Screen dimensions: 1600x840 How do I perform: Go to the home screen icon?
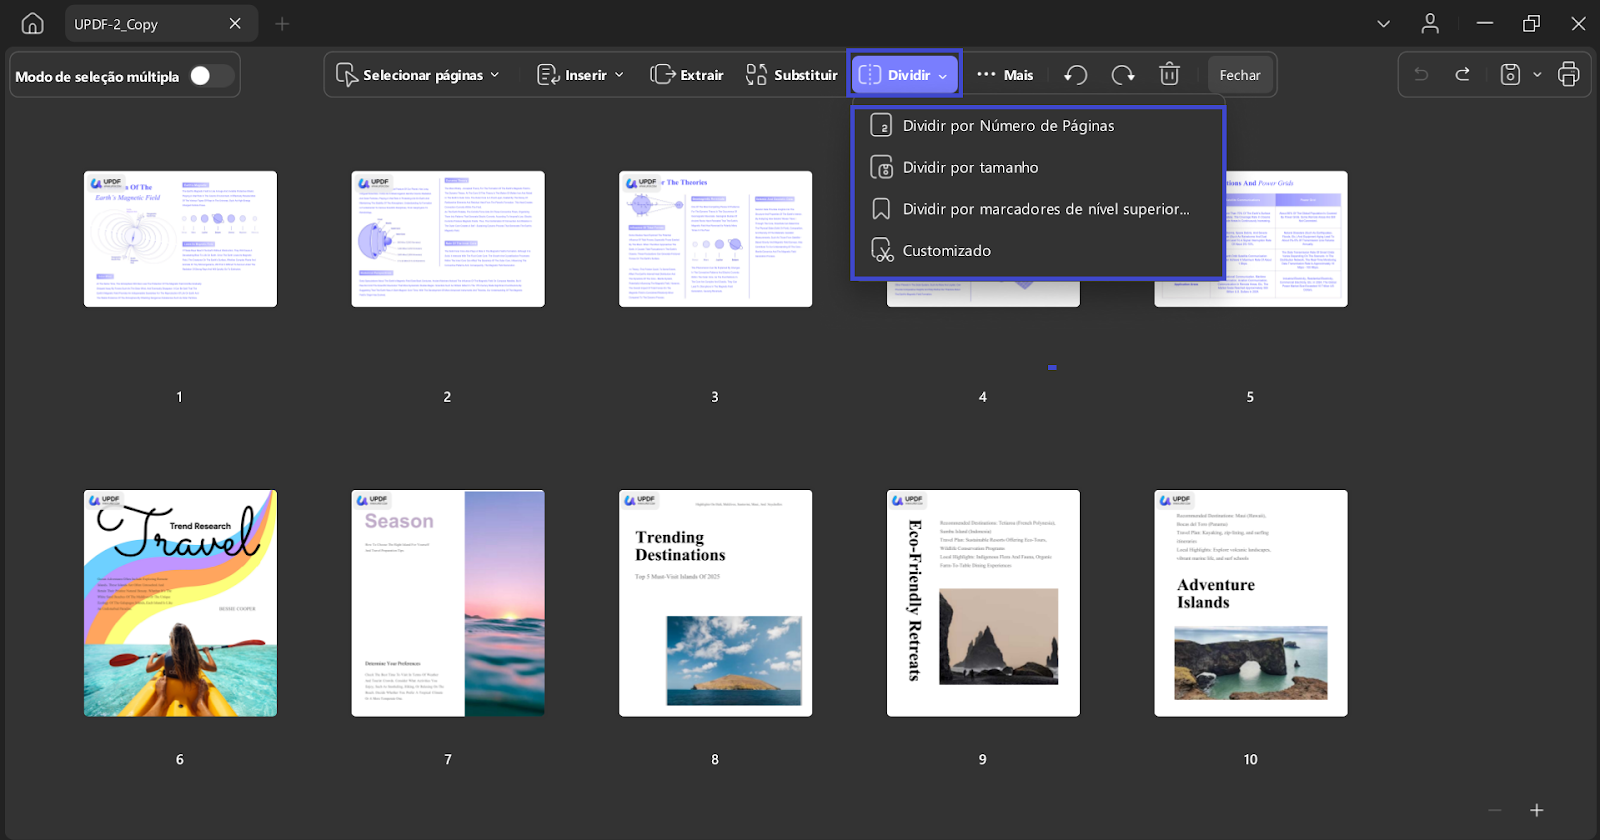pyautogui.click(x=32, y=23)
